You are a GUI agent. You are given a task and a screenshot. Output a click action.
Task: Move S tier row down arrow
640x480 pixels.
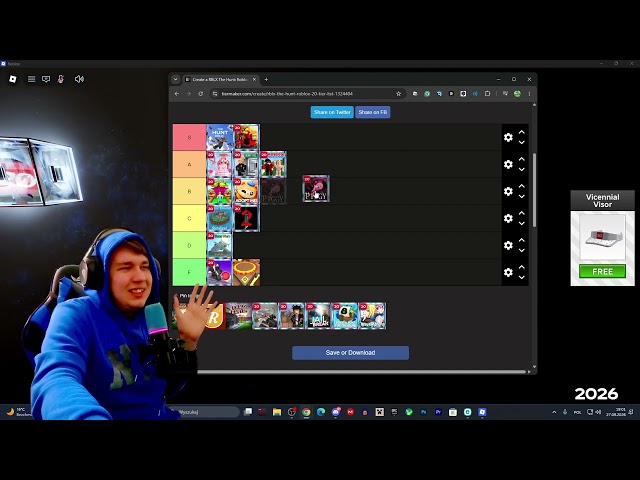pyautogui.click(x=522, y=142)
